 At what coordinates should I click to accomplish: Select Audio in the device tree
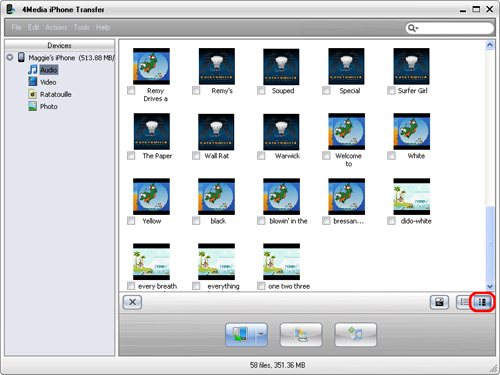[x=49, y=70]
